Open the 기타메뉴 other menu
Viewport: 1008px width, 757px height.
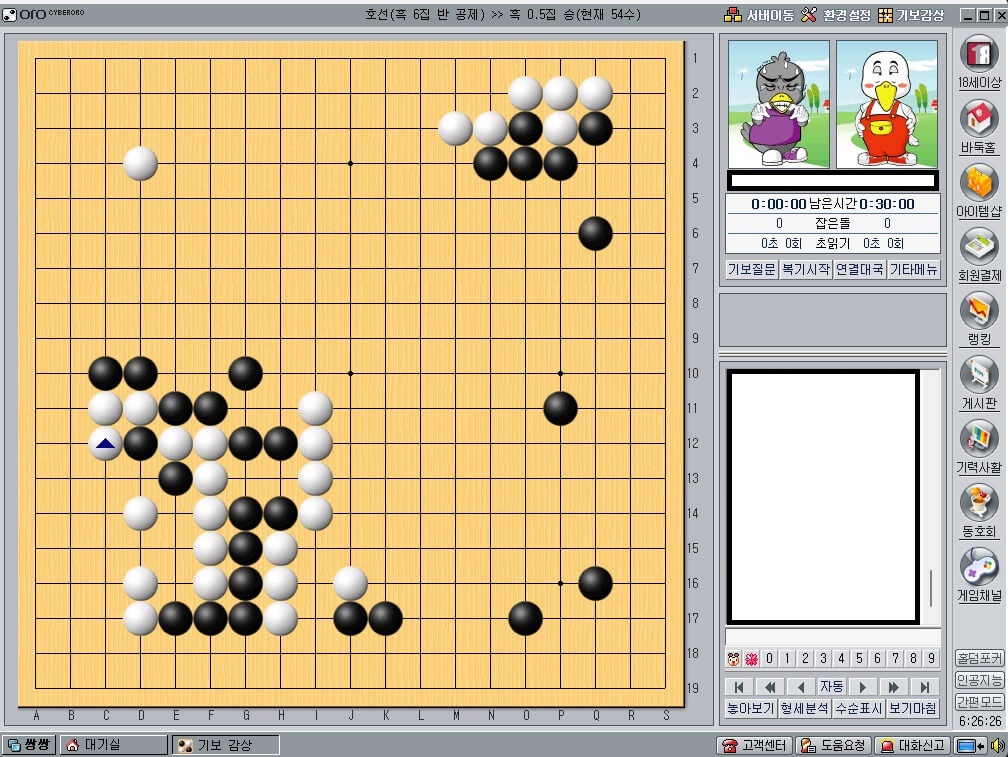(x=914, y=269)
